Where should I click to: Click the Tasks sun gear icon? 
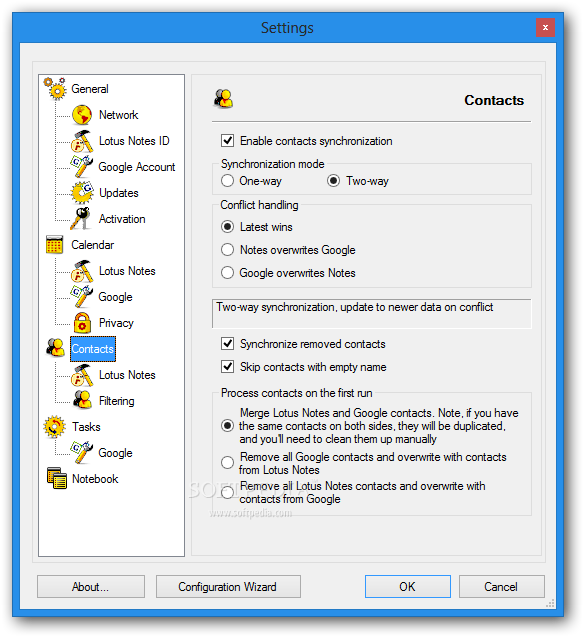54,427
